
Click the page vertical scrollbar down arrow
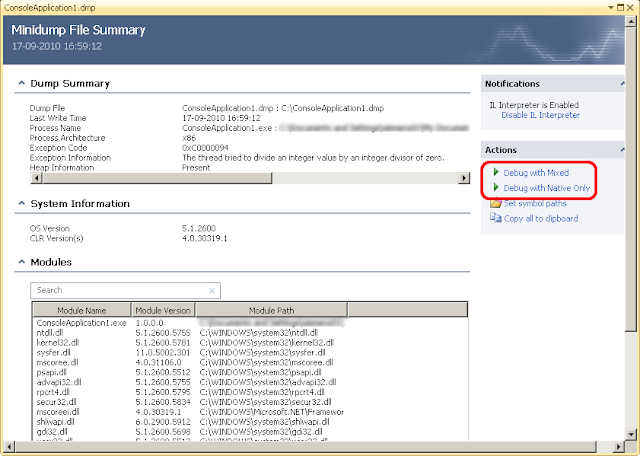click(631, 435)
